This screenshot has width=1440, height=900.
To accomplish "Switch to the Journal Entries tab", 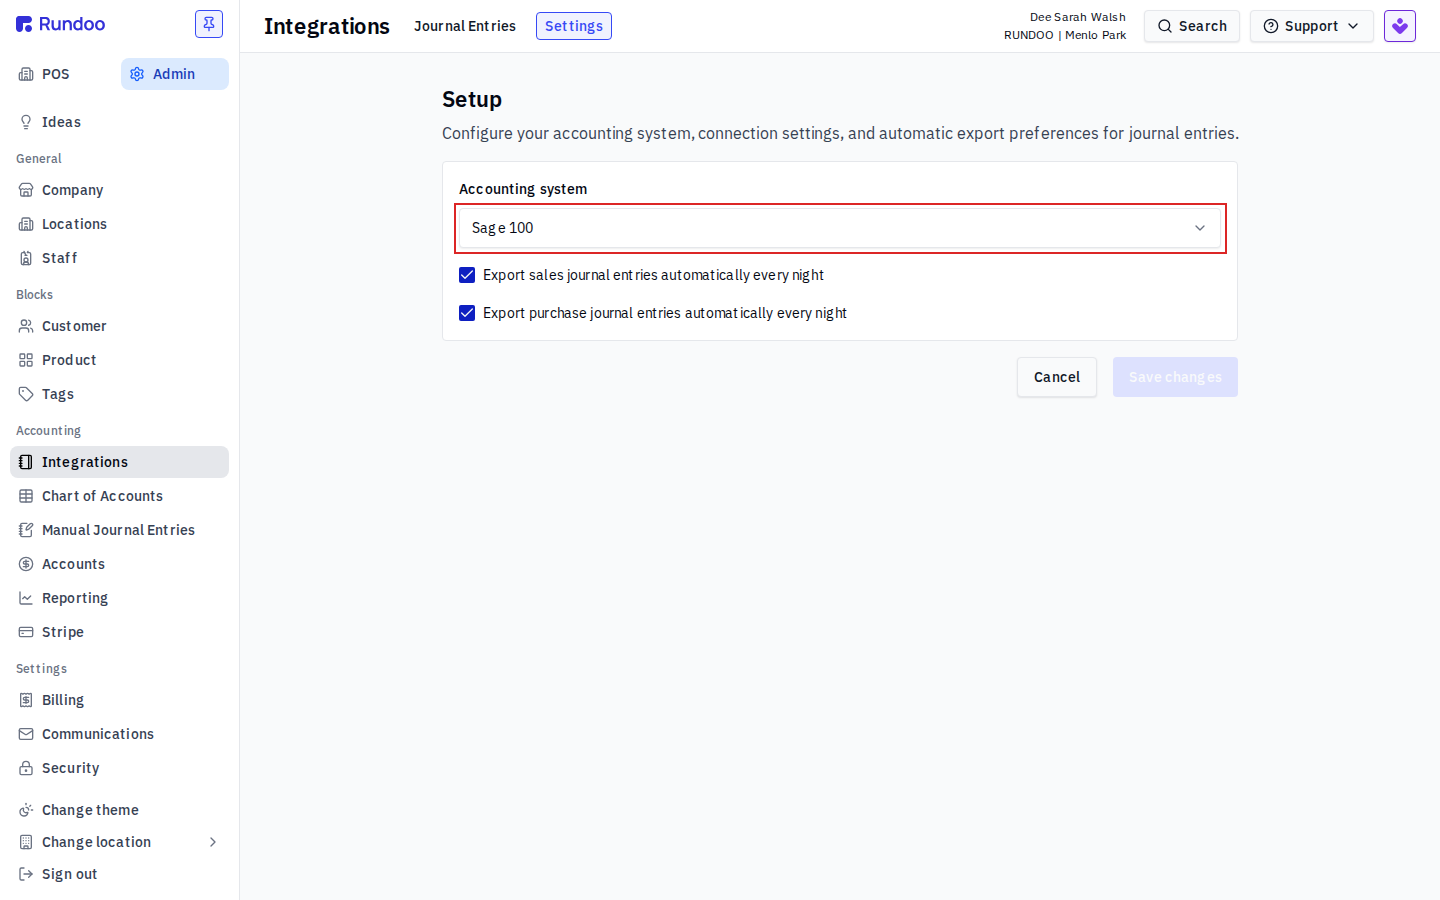I will coord(465,26).
